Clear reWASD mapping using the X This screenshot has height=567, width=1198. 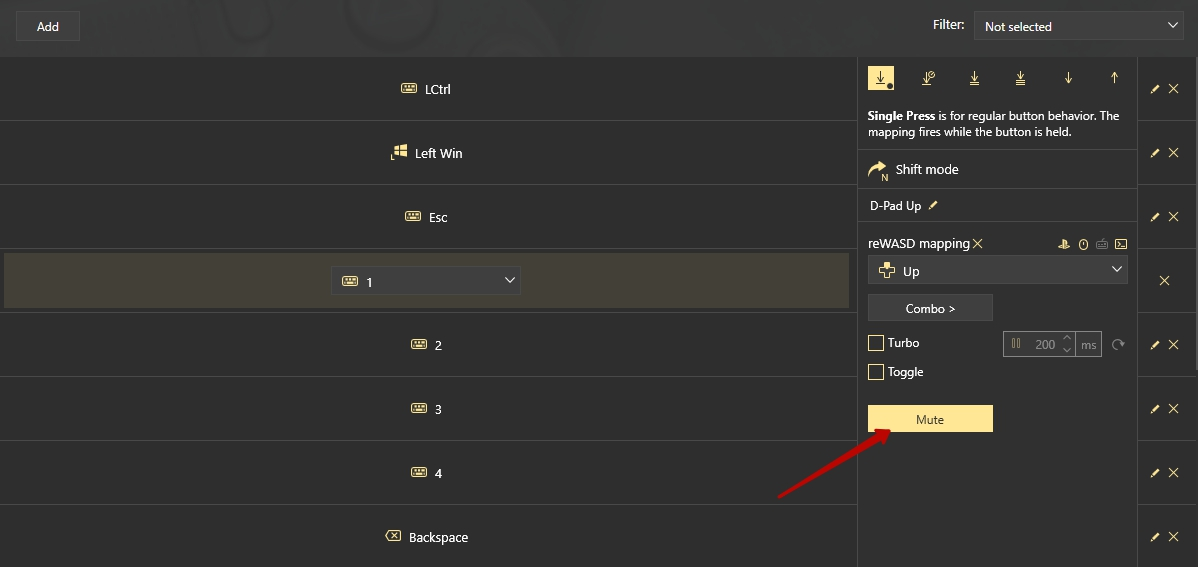coord(978,244)
